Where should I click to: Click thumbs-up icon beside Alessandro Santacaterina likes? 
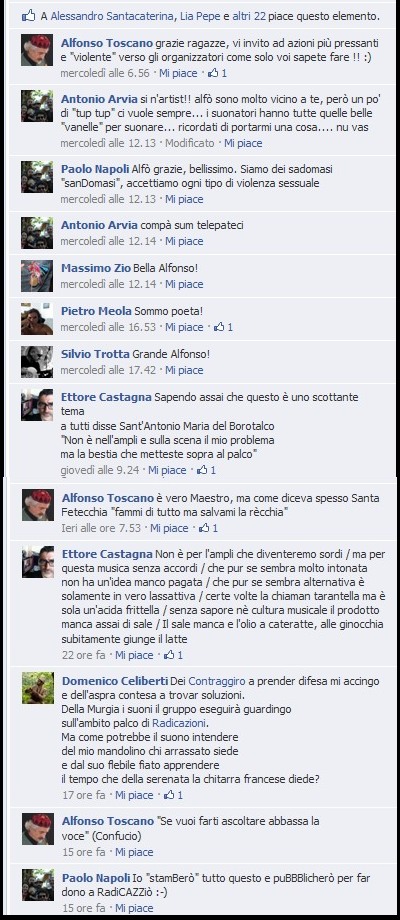coord(28,16)
